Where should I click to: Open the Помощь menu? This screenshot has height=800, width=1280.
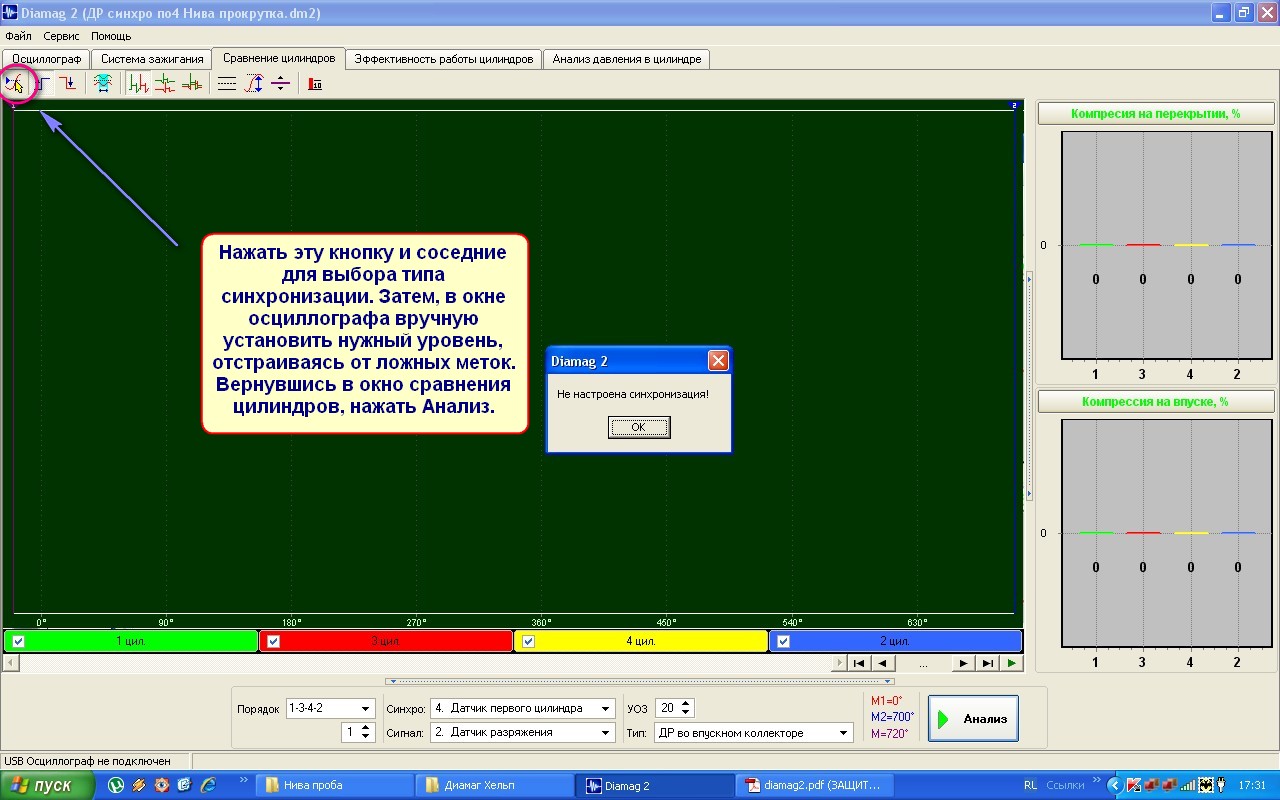(111, 36)
